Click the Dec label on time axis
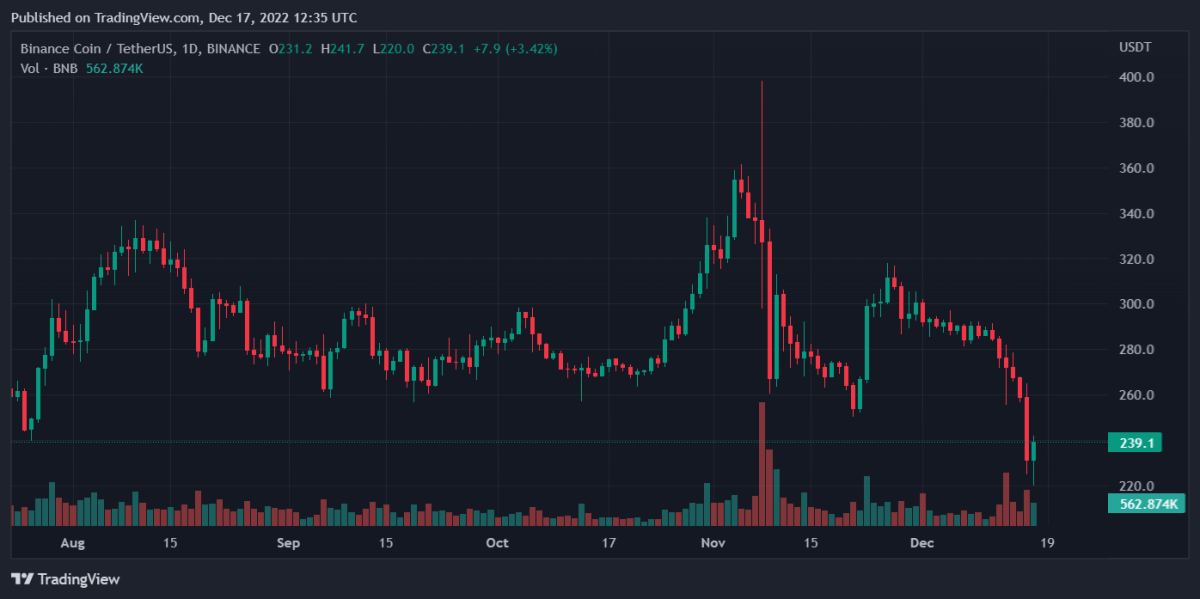This screenshot has height=599, width=1200. [922, 543]
